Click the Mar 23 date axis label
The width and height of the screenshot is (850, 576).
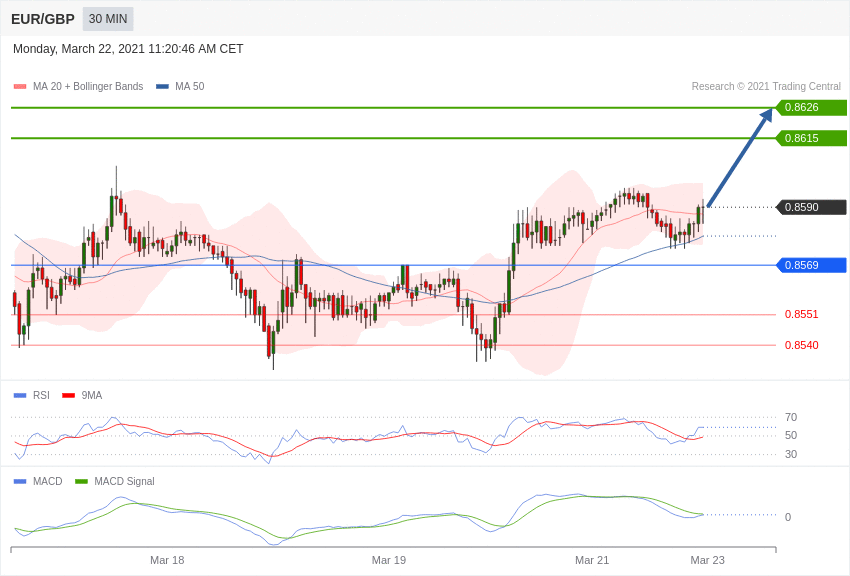point(707,560)
